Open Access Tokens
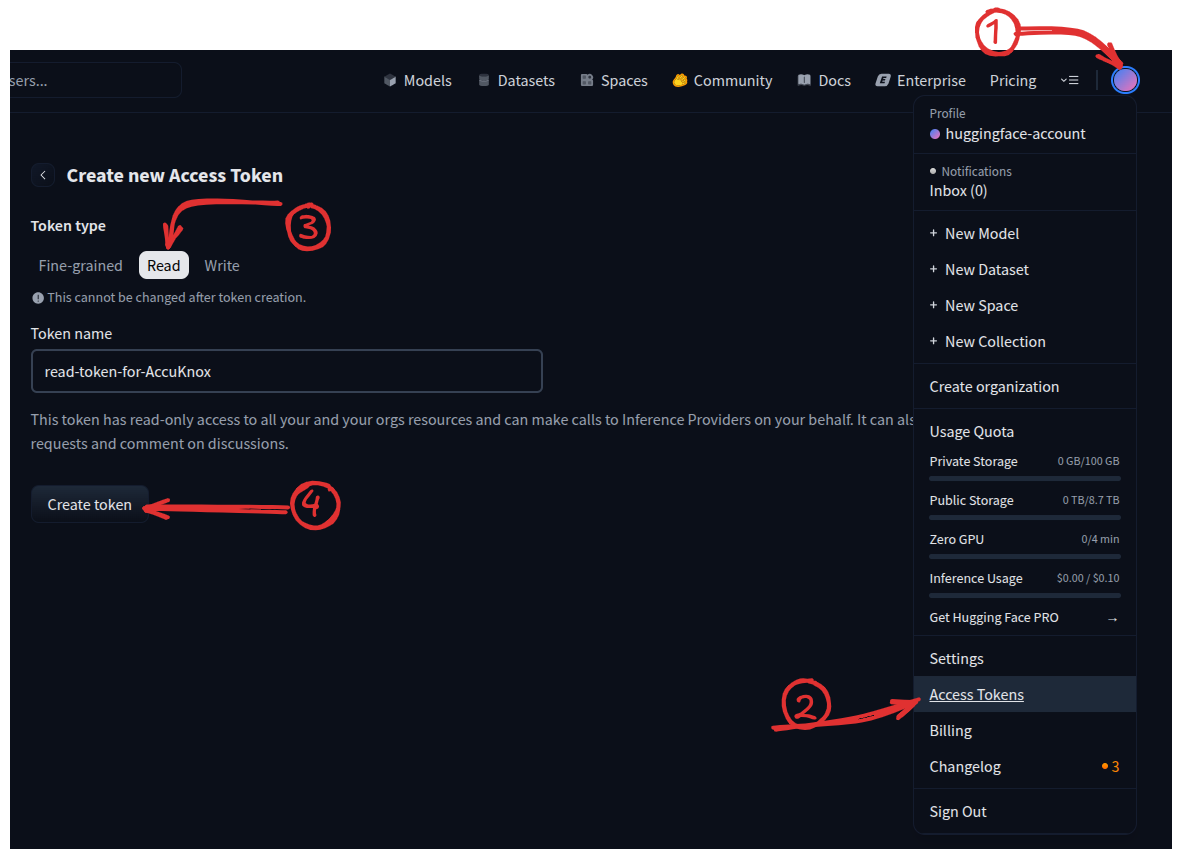 point(1024,695)
